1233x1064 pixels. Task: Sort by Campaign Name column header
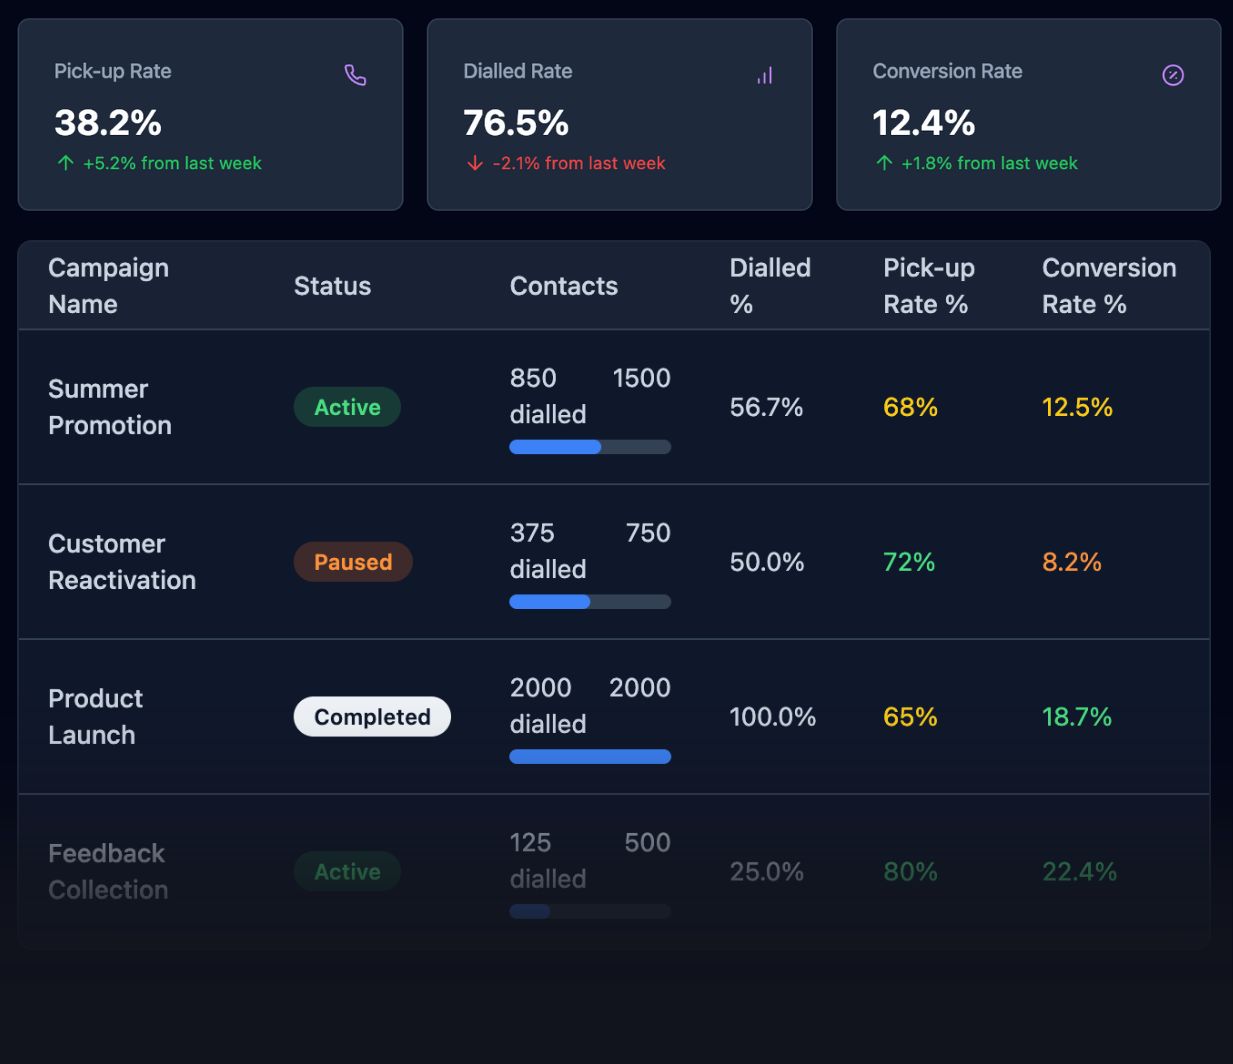108,286
